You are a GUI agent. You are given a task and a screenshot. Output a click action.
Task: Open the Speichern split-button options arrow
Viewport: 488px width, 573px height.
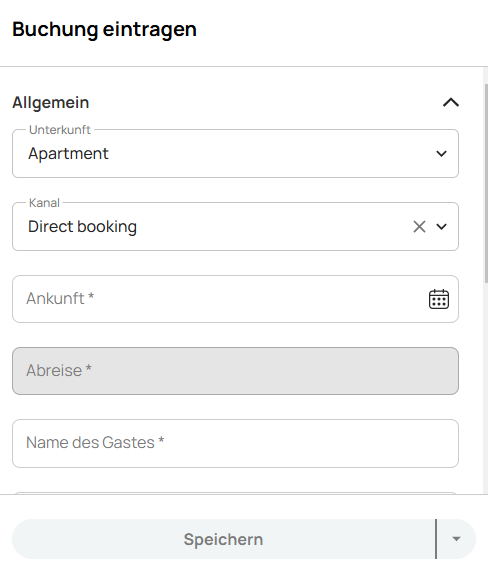pyautogui.click(x=456, y=539)
